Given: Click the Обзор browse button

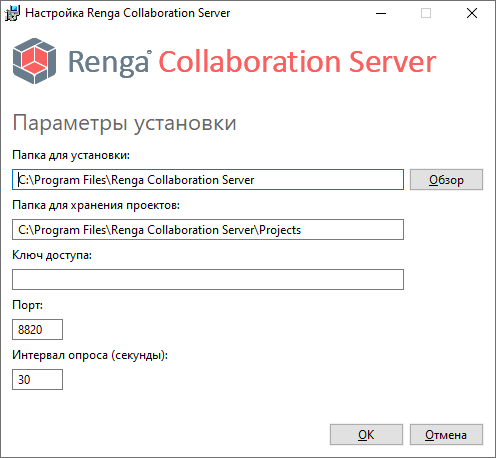Looking at the screenshot, I should click(x=446, y=180).
